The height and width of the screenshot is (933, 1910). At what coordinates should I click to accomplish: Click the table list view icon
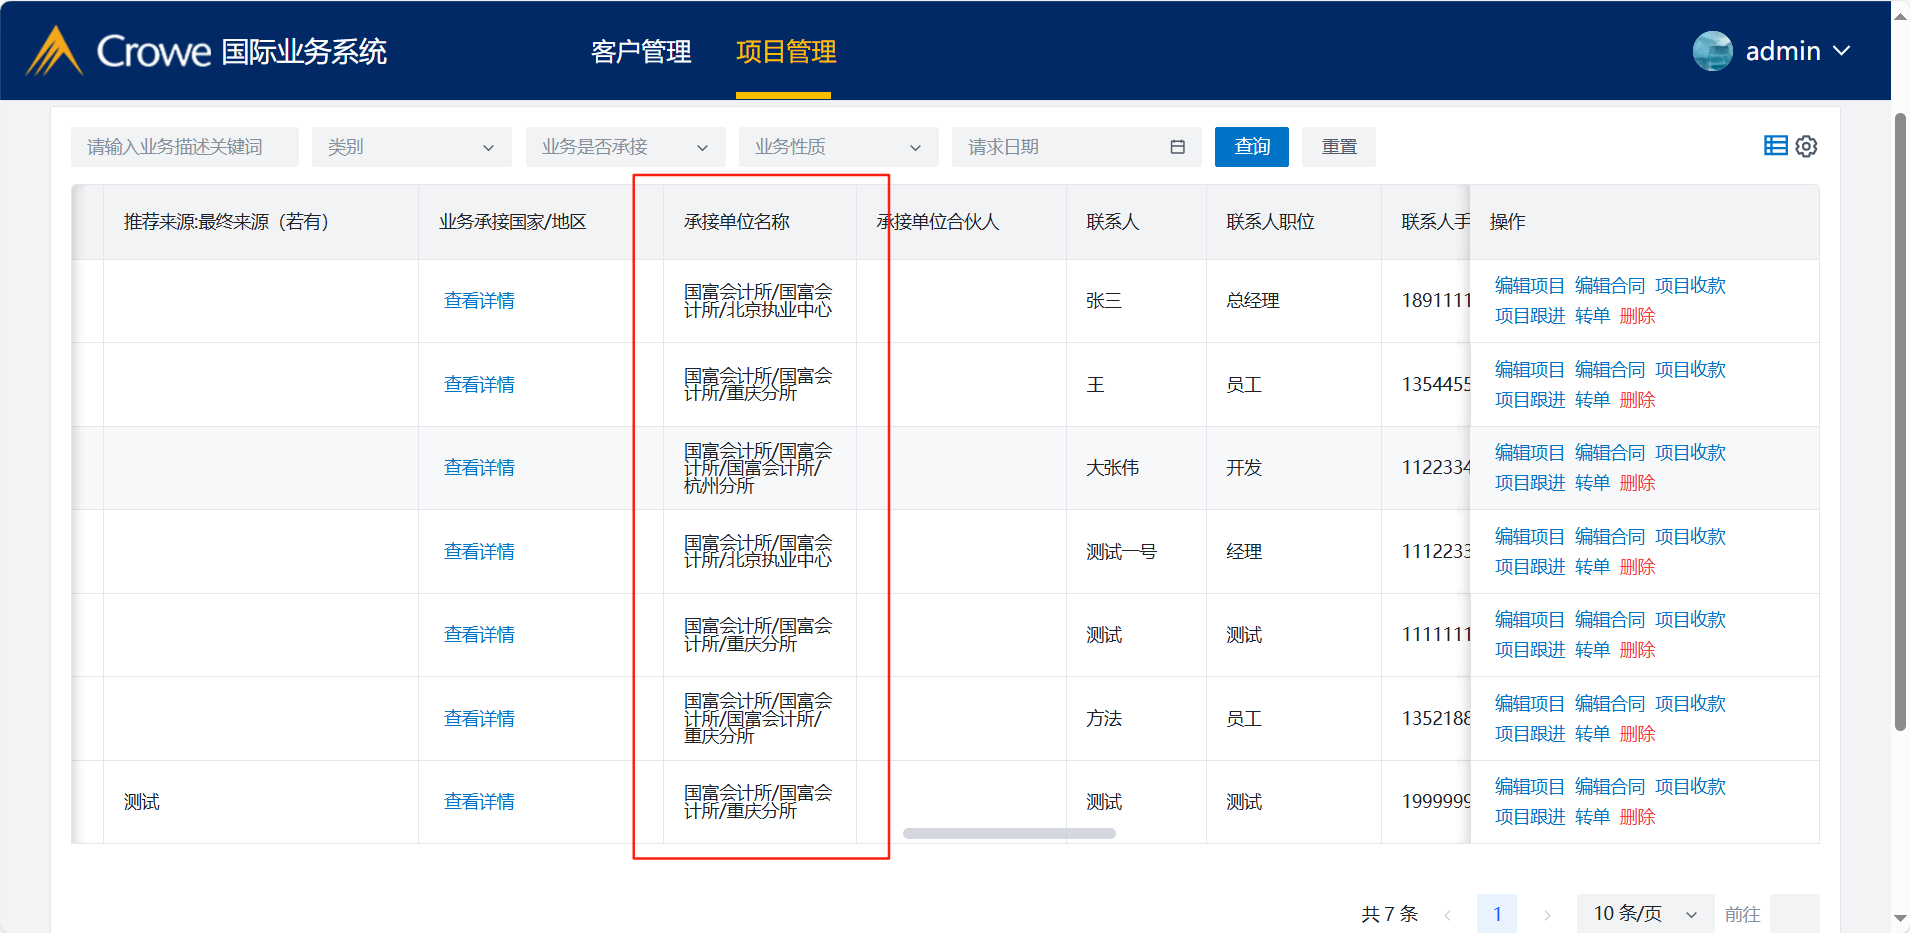click(1775, 146)
